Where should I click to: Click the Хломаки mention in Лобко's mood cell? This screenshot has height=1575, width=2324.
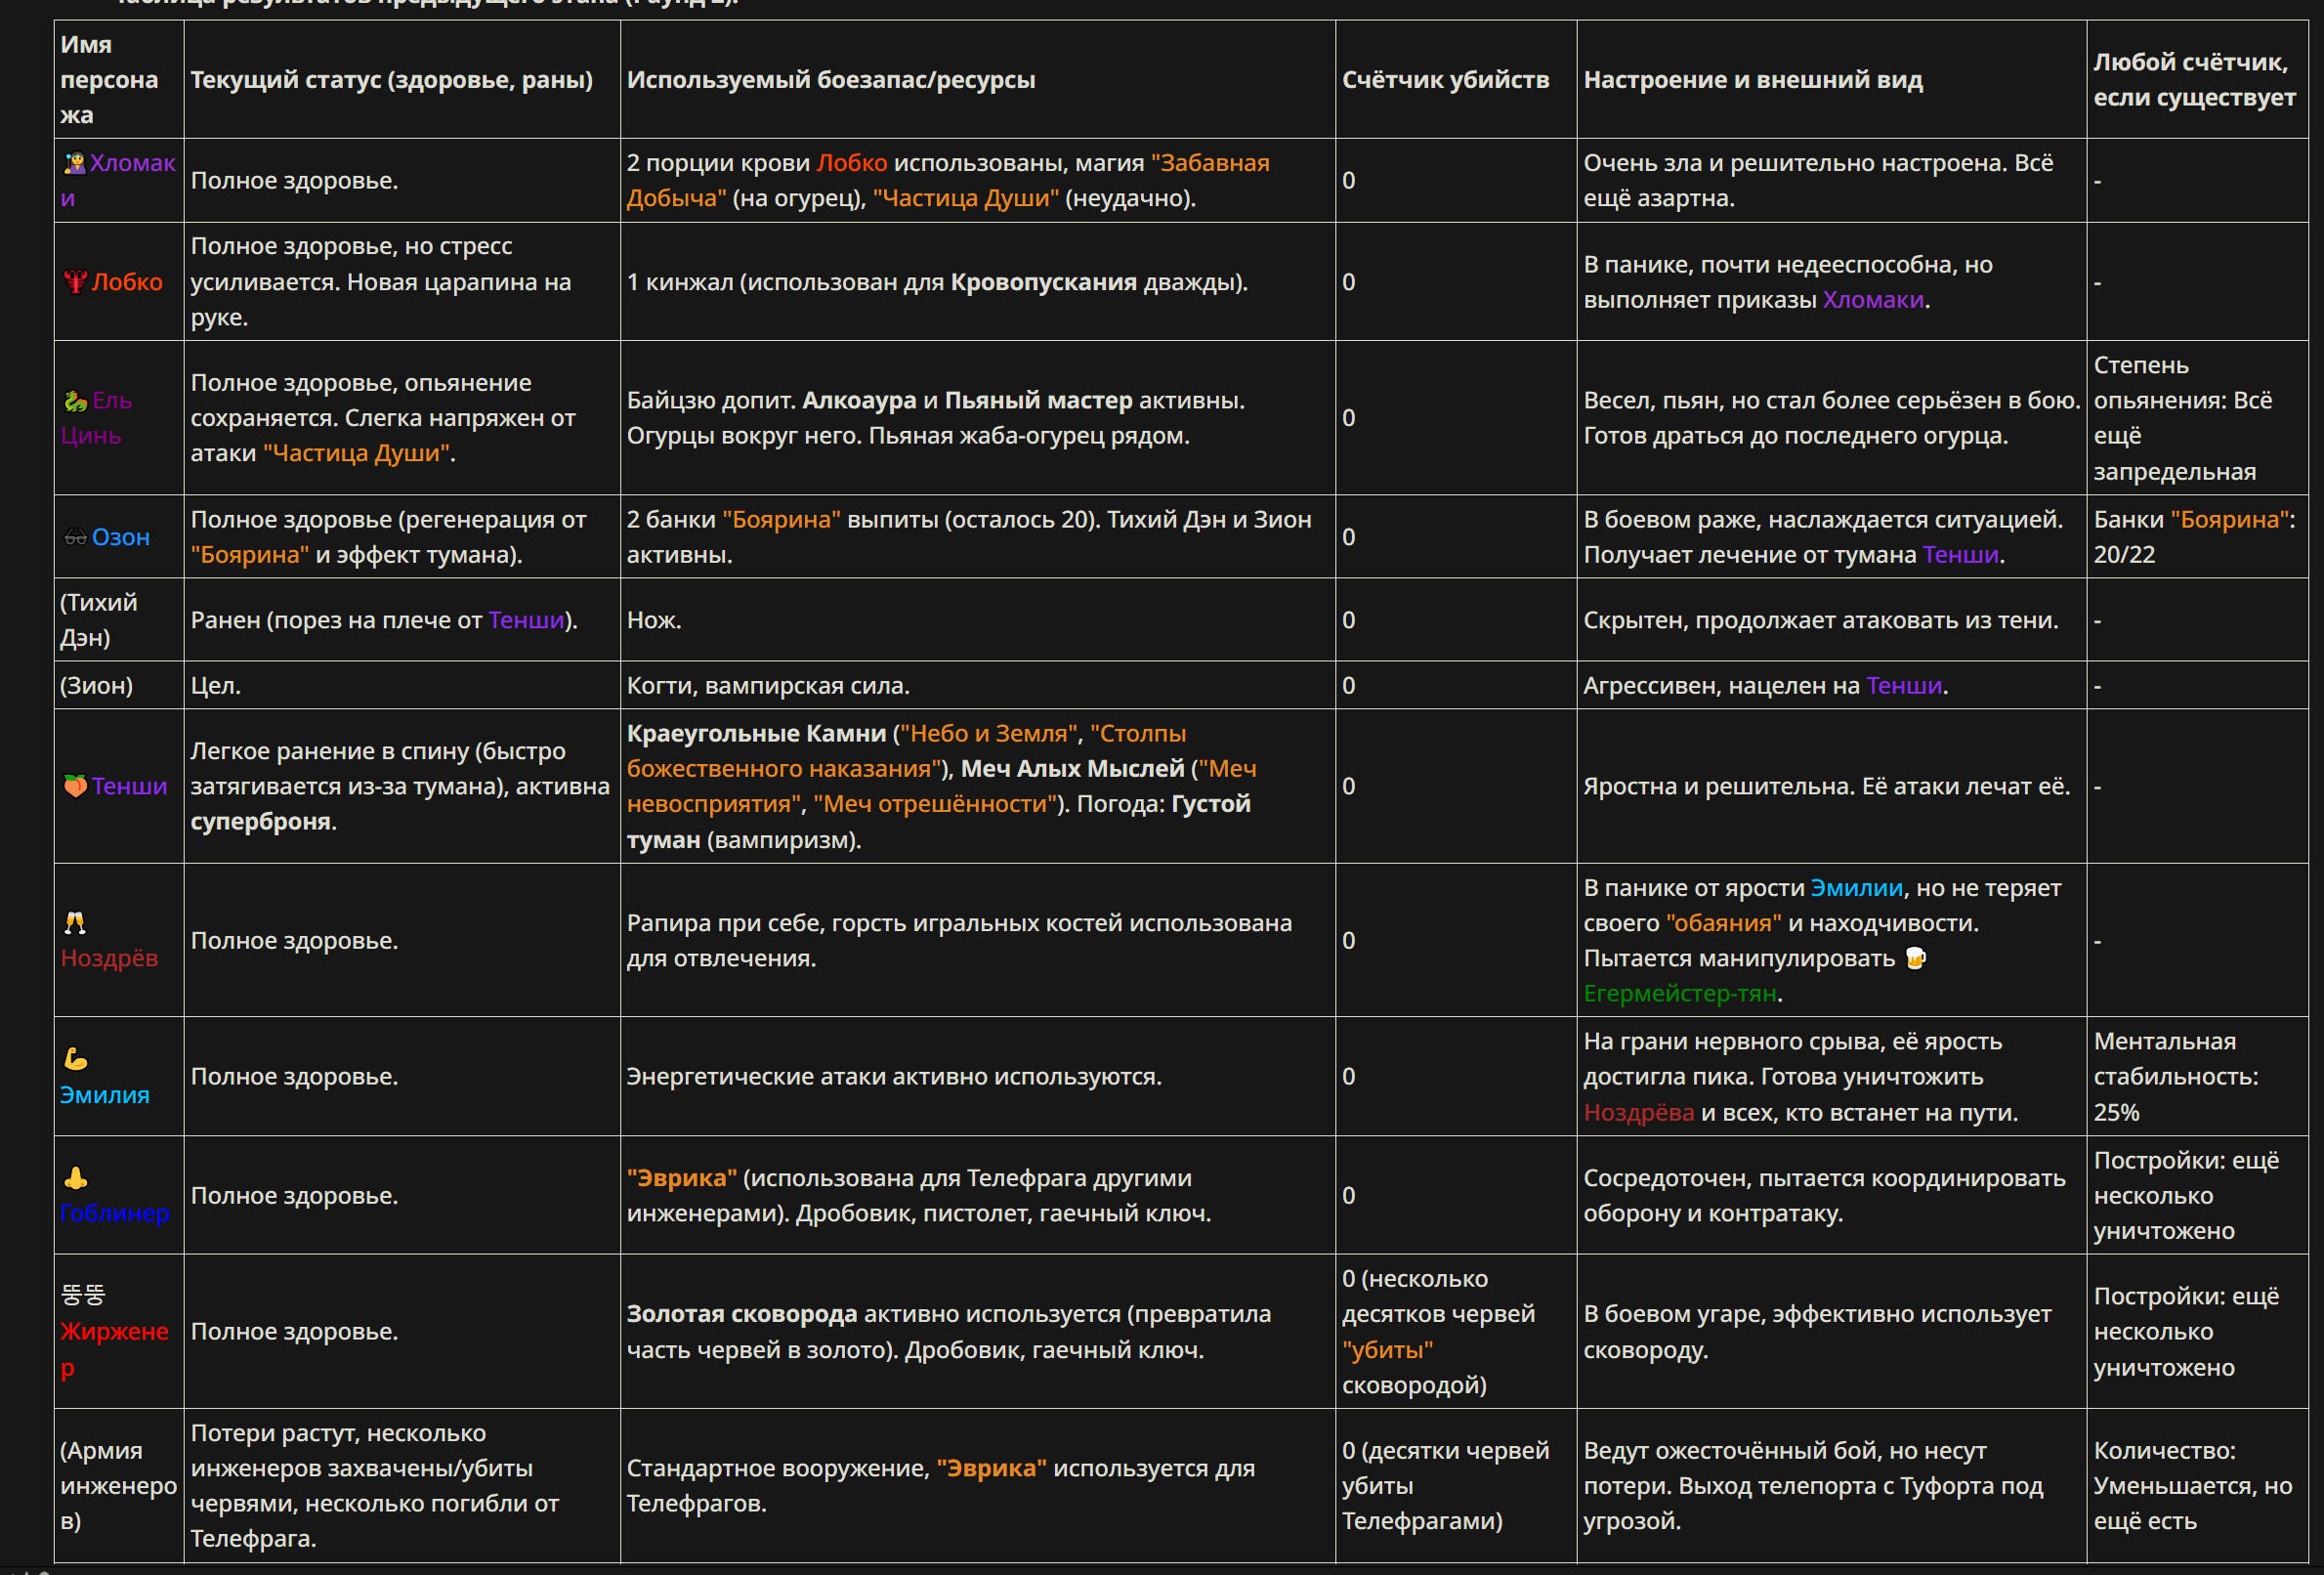(x=1873, y=299)
